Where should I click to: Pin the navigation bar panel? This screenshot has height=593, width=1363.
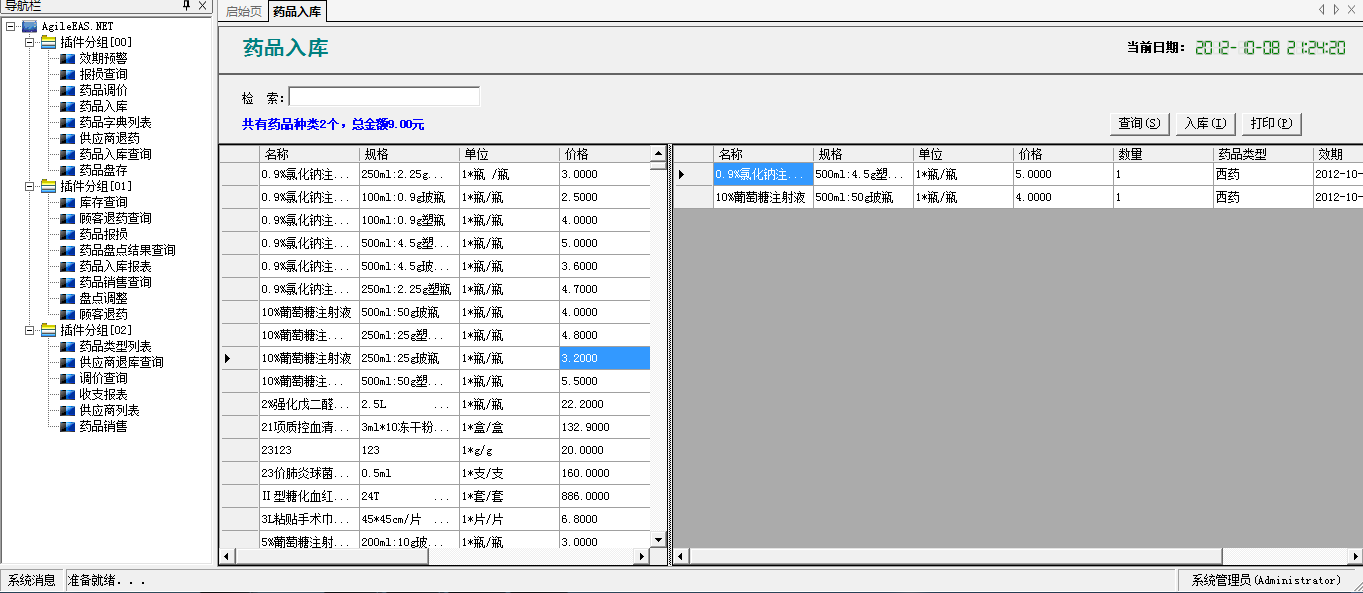186,6
